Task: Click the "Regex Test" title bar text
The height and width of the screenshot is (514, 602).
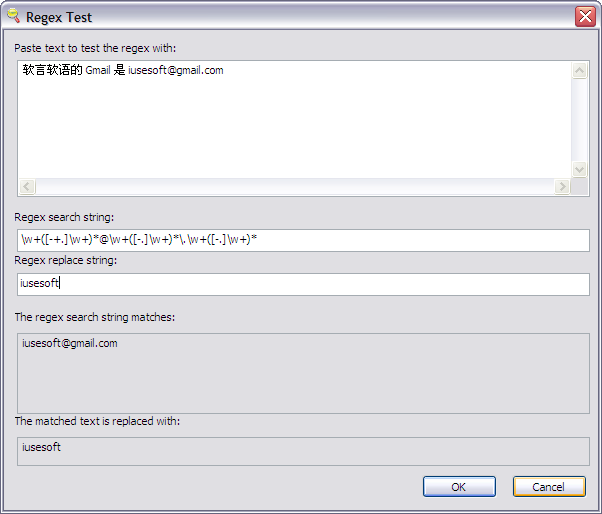Action: [59, 17]
